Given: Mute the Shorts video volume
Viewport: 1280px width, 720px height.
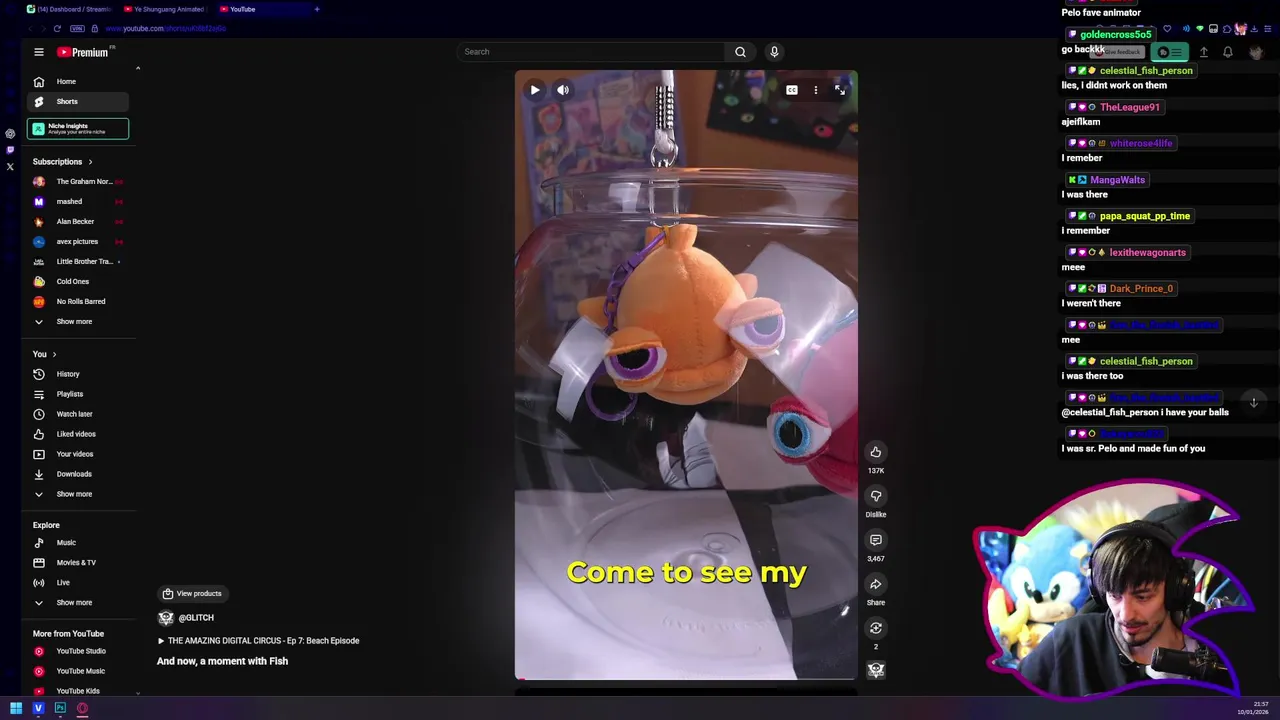Looking at the screenshot, I should point(563,90).
